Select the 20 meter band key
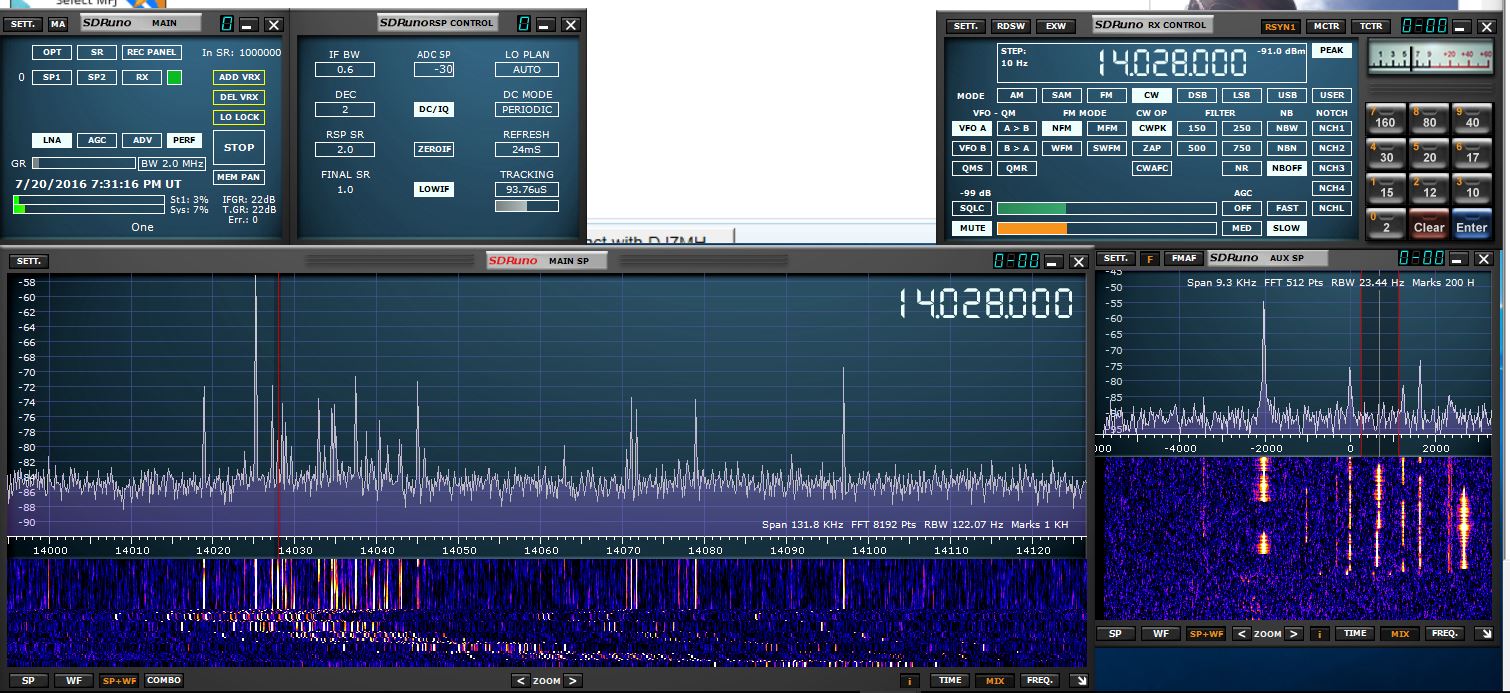This screenshot has height=693, width=1510. [1429, 152]
